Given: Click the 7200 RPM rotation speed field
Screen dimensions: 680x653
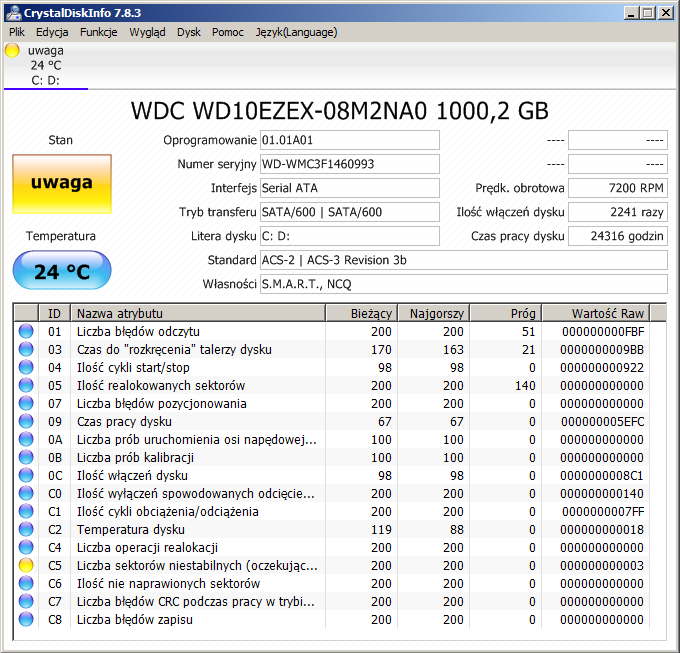Looking at the screenshot, I should point(618,188).
